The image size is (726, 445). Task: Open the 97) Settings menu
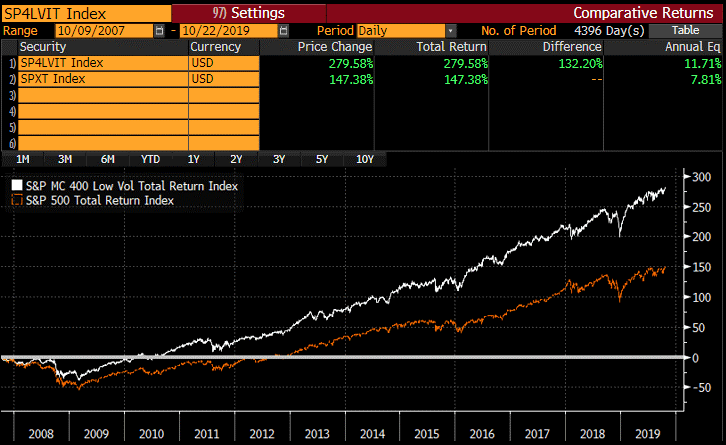click(x=249, y=13)
